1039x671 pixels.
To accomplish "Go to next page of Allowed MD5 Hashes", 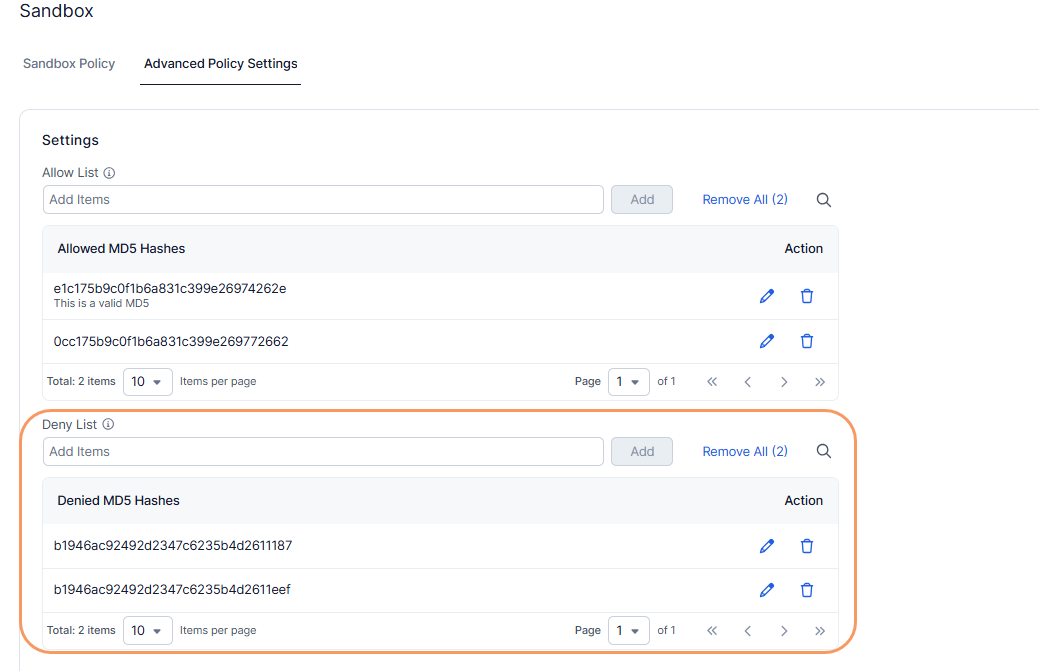I will point(784,382).
